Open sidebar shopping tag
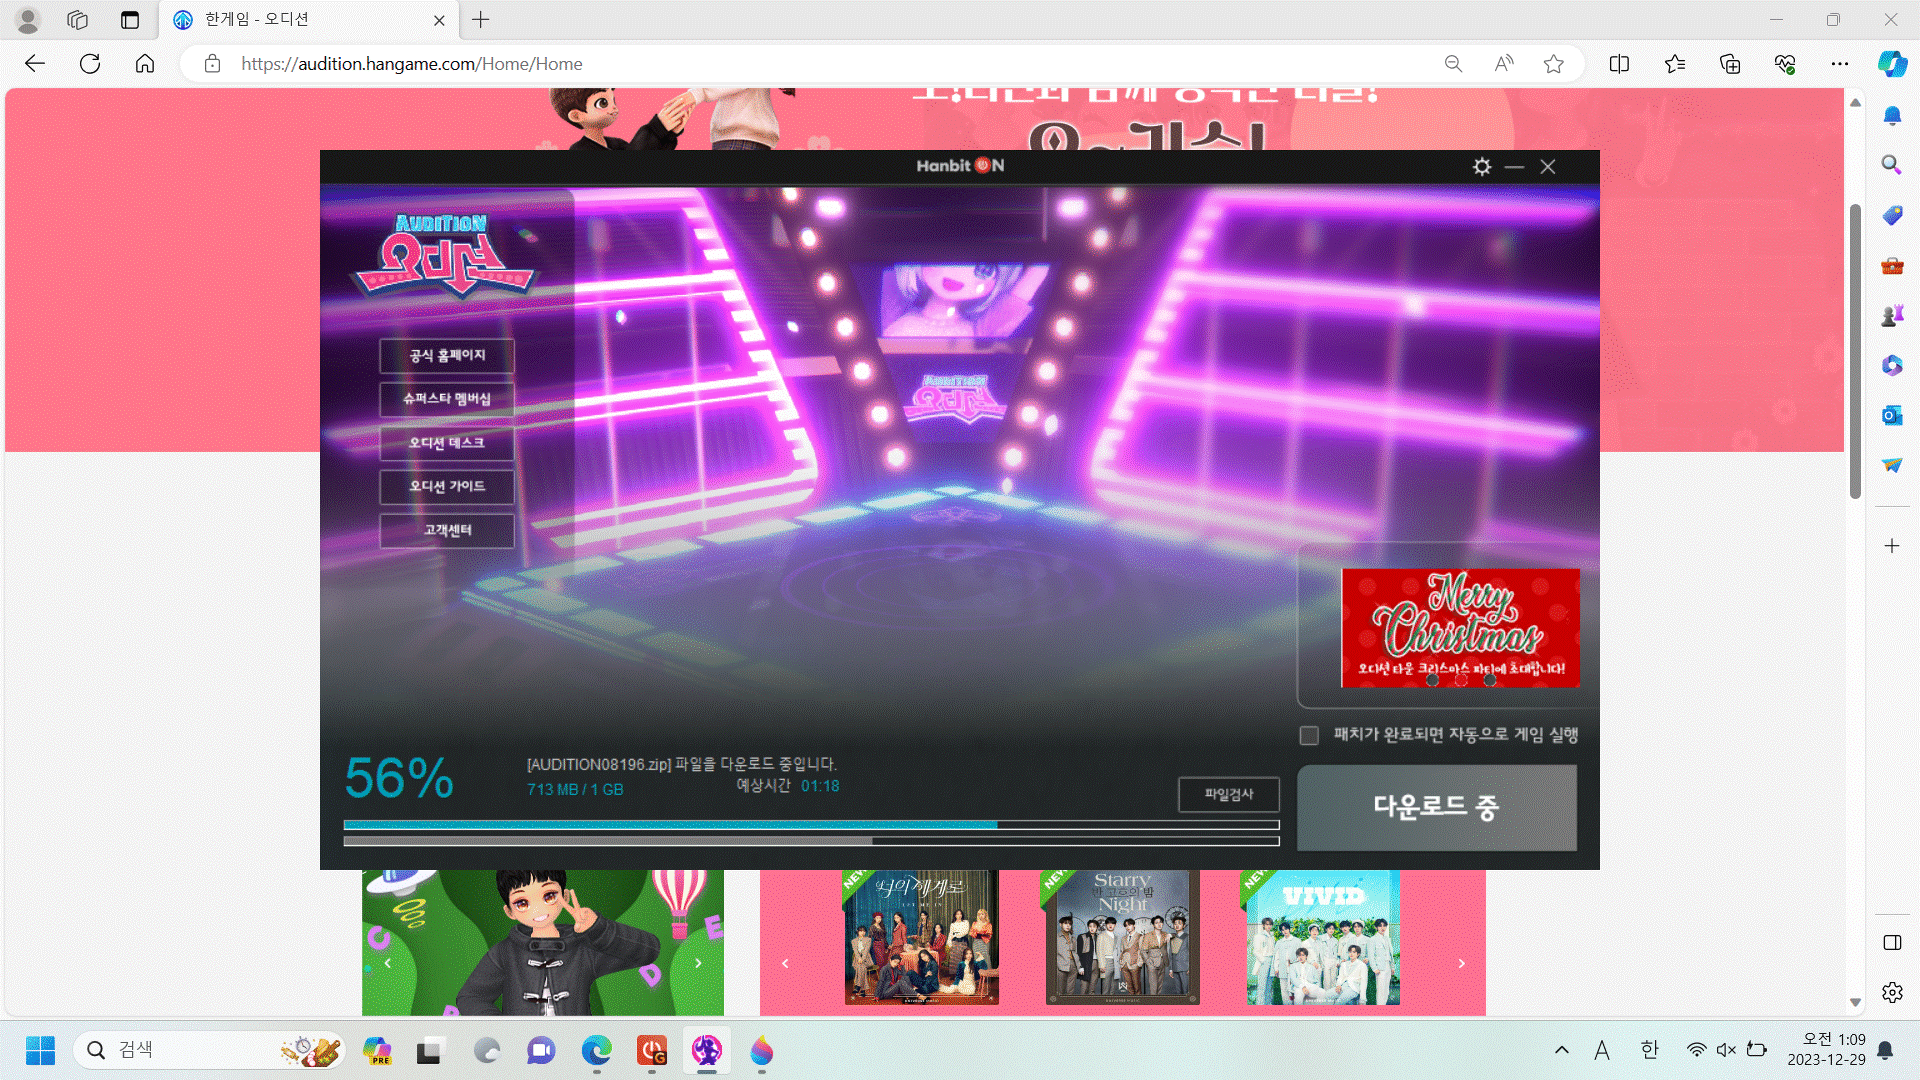The image size is (1920, 1080). [x=1892, y=215]
